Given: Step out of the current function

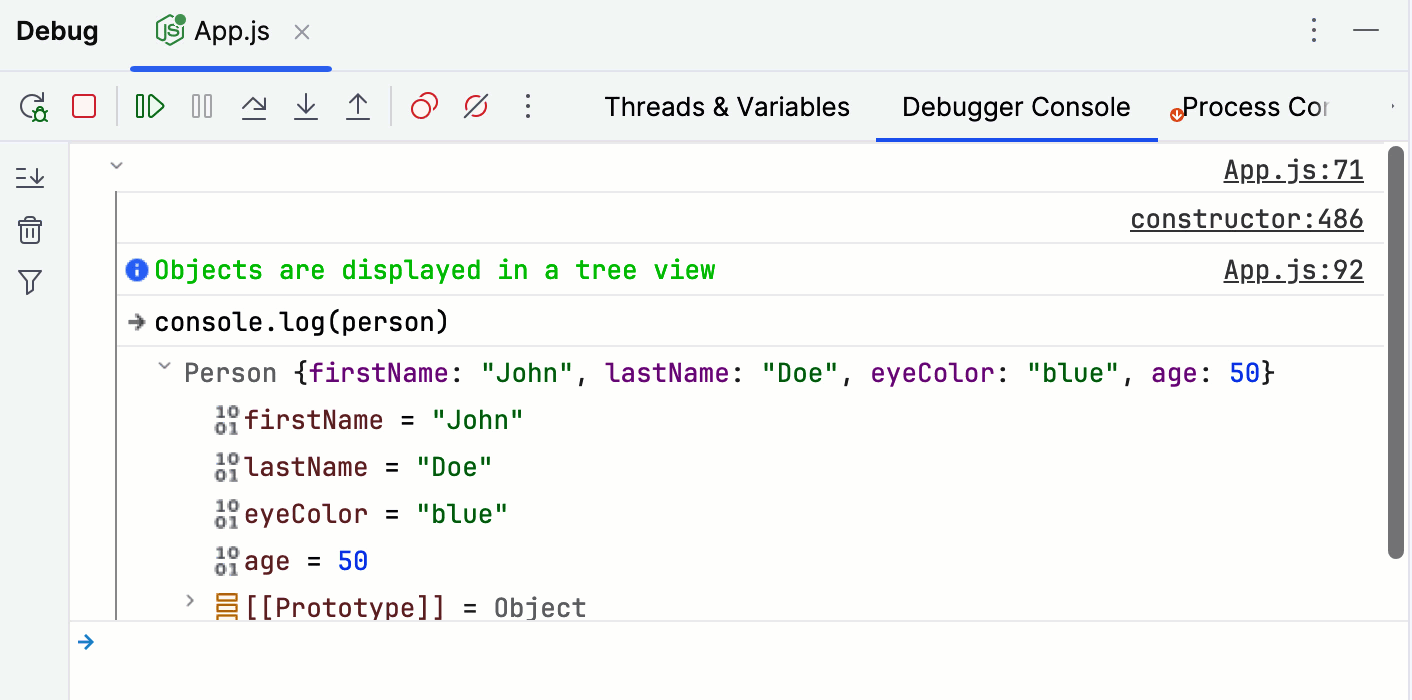Looking at the screenshot, I should pyautogui.click(x=357, y=106).
